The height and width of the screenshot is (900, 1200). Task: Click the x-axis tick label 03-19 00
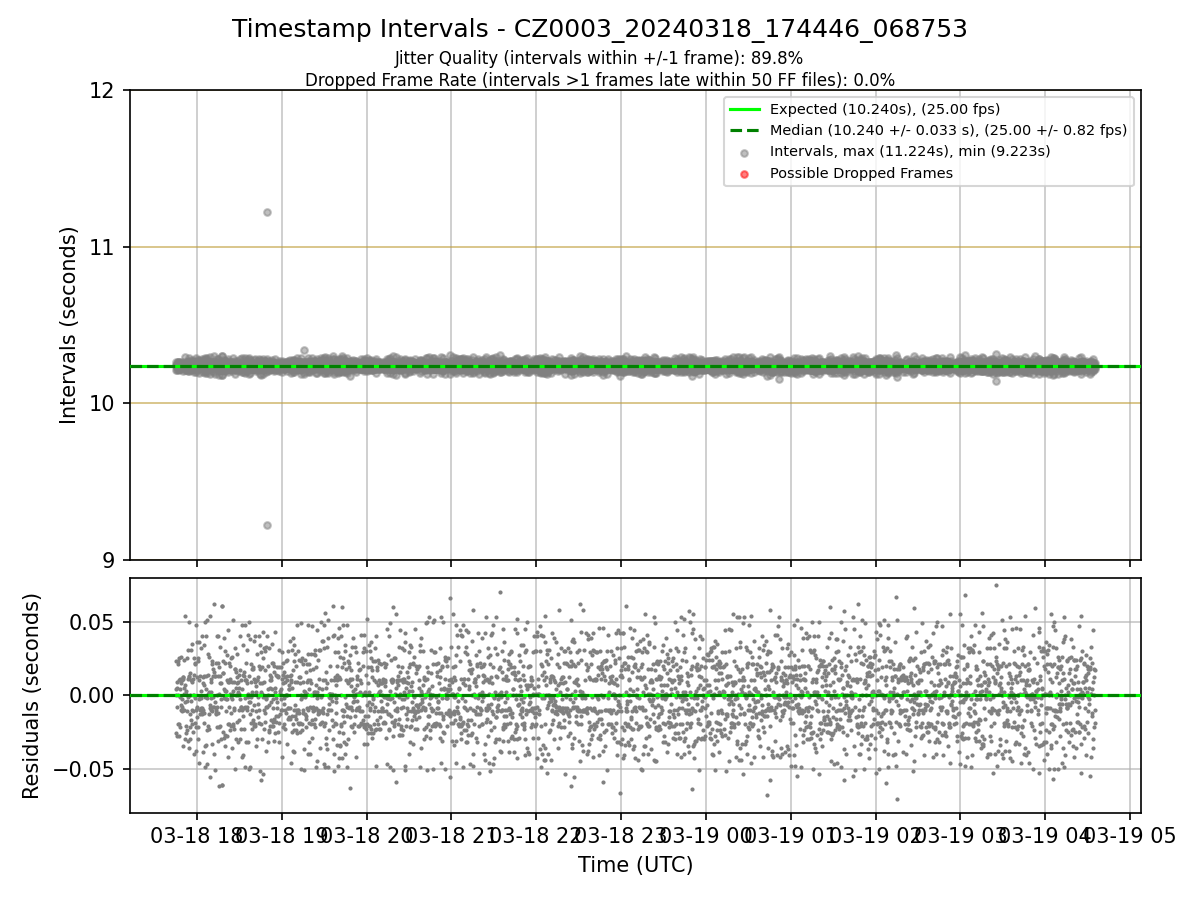pyautogui.click(x=705, y=836)
